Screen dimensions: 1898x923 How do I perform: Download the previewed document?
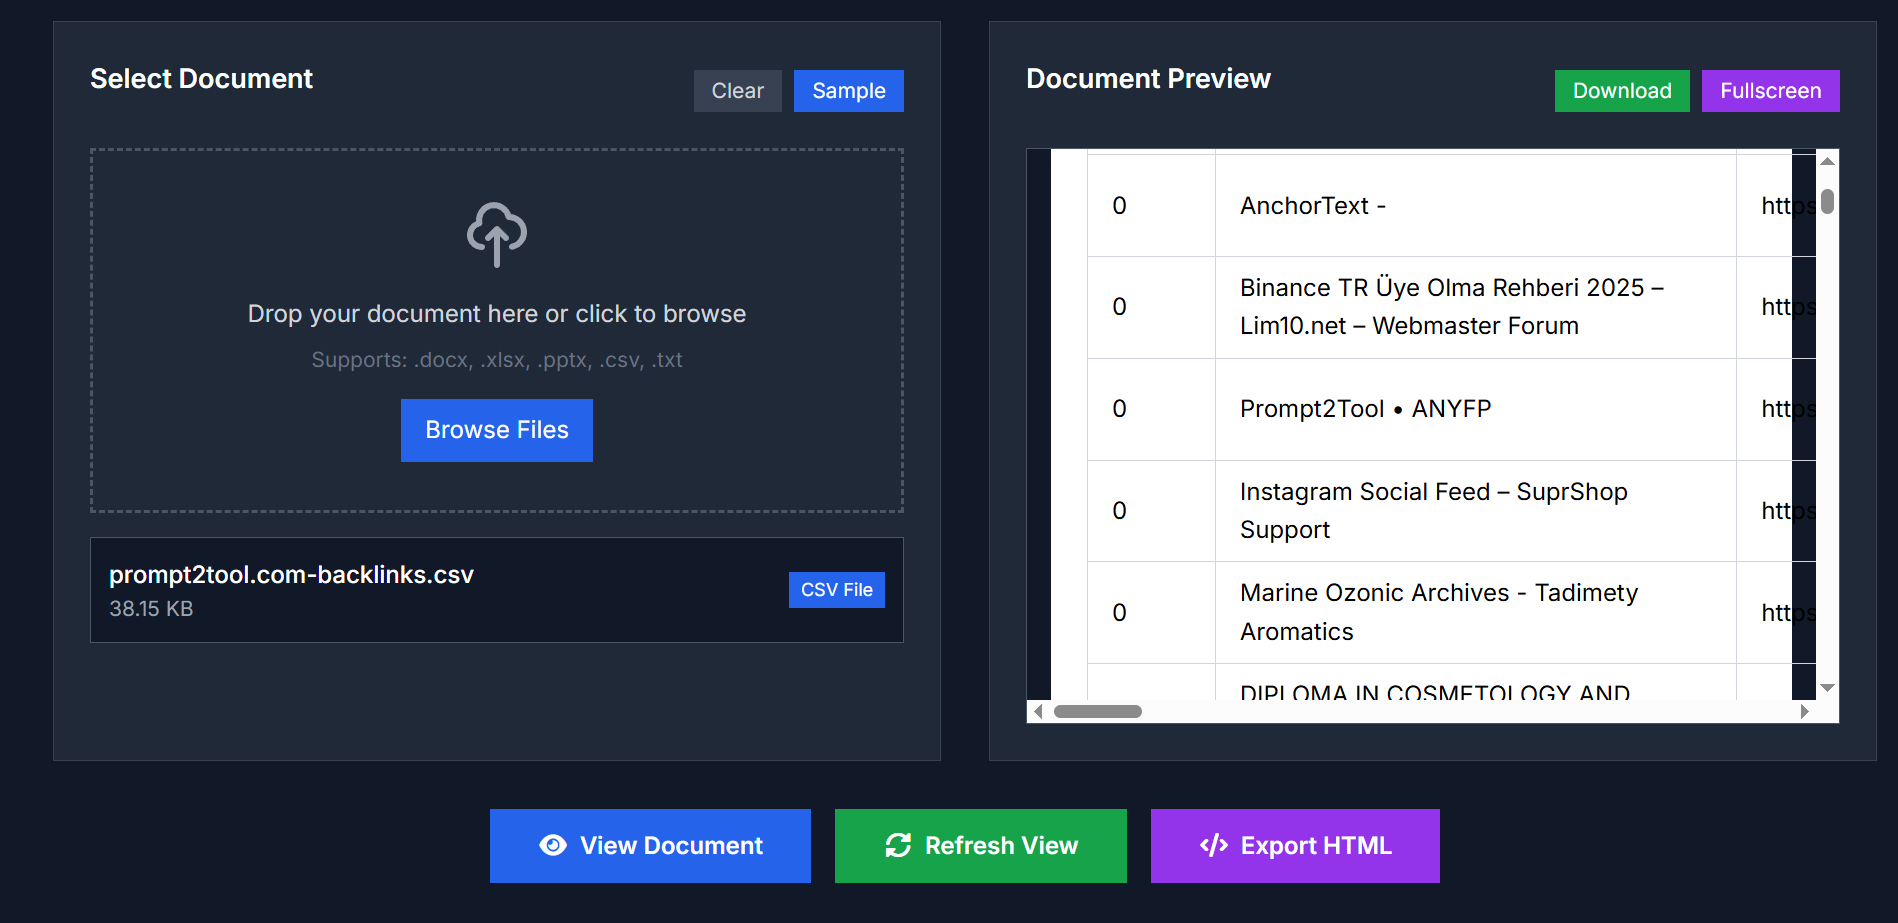(x=1621, y=91)
